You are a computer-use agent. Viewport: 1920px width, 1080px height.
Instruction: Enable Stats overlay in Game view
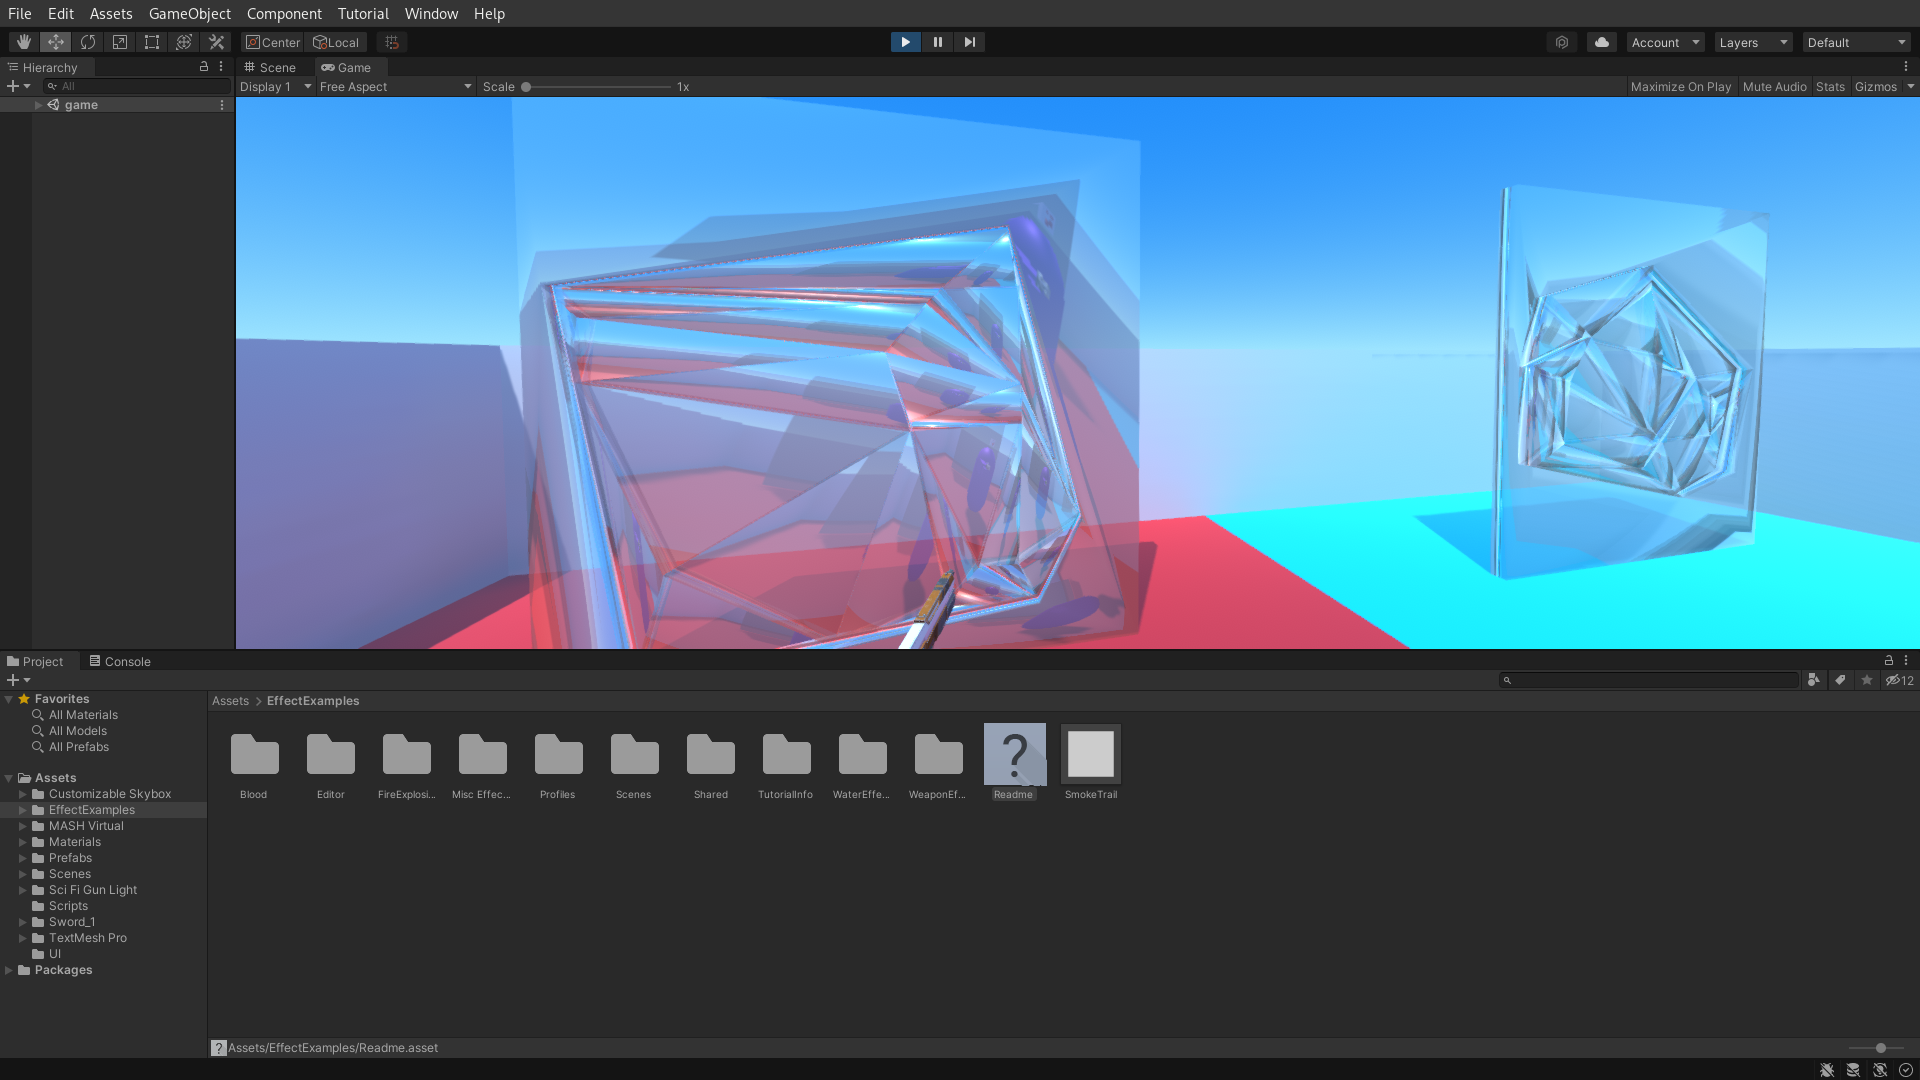click(x=1830, y=87)
